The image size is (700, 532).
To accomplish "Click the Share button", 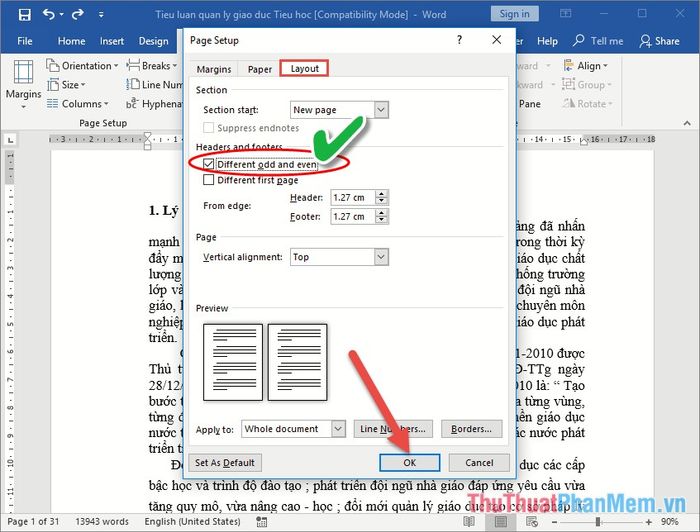I will [659, 41].
